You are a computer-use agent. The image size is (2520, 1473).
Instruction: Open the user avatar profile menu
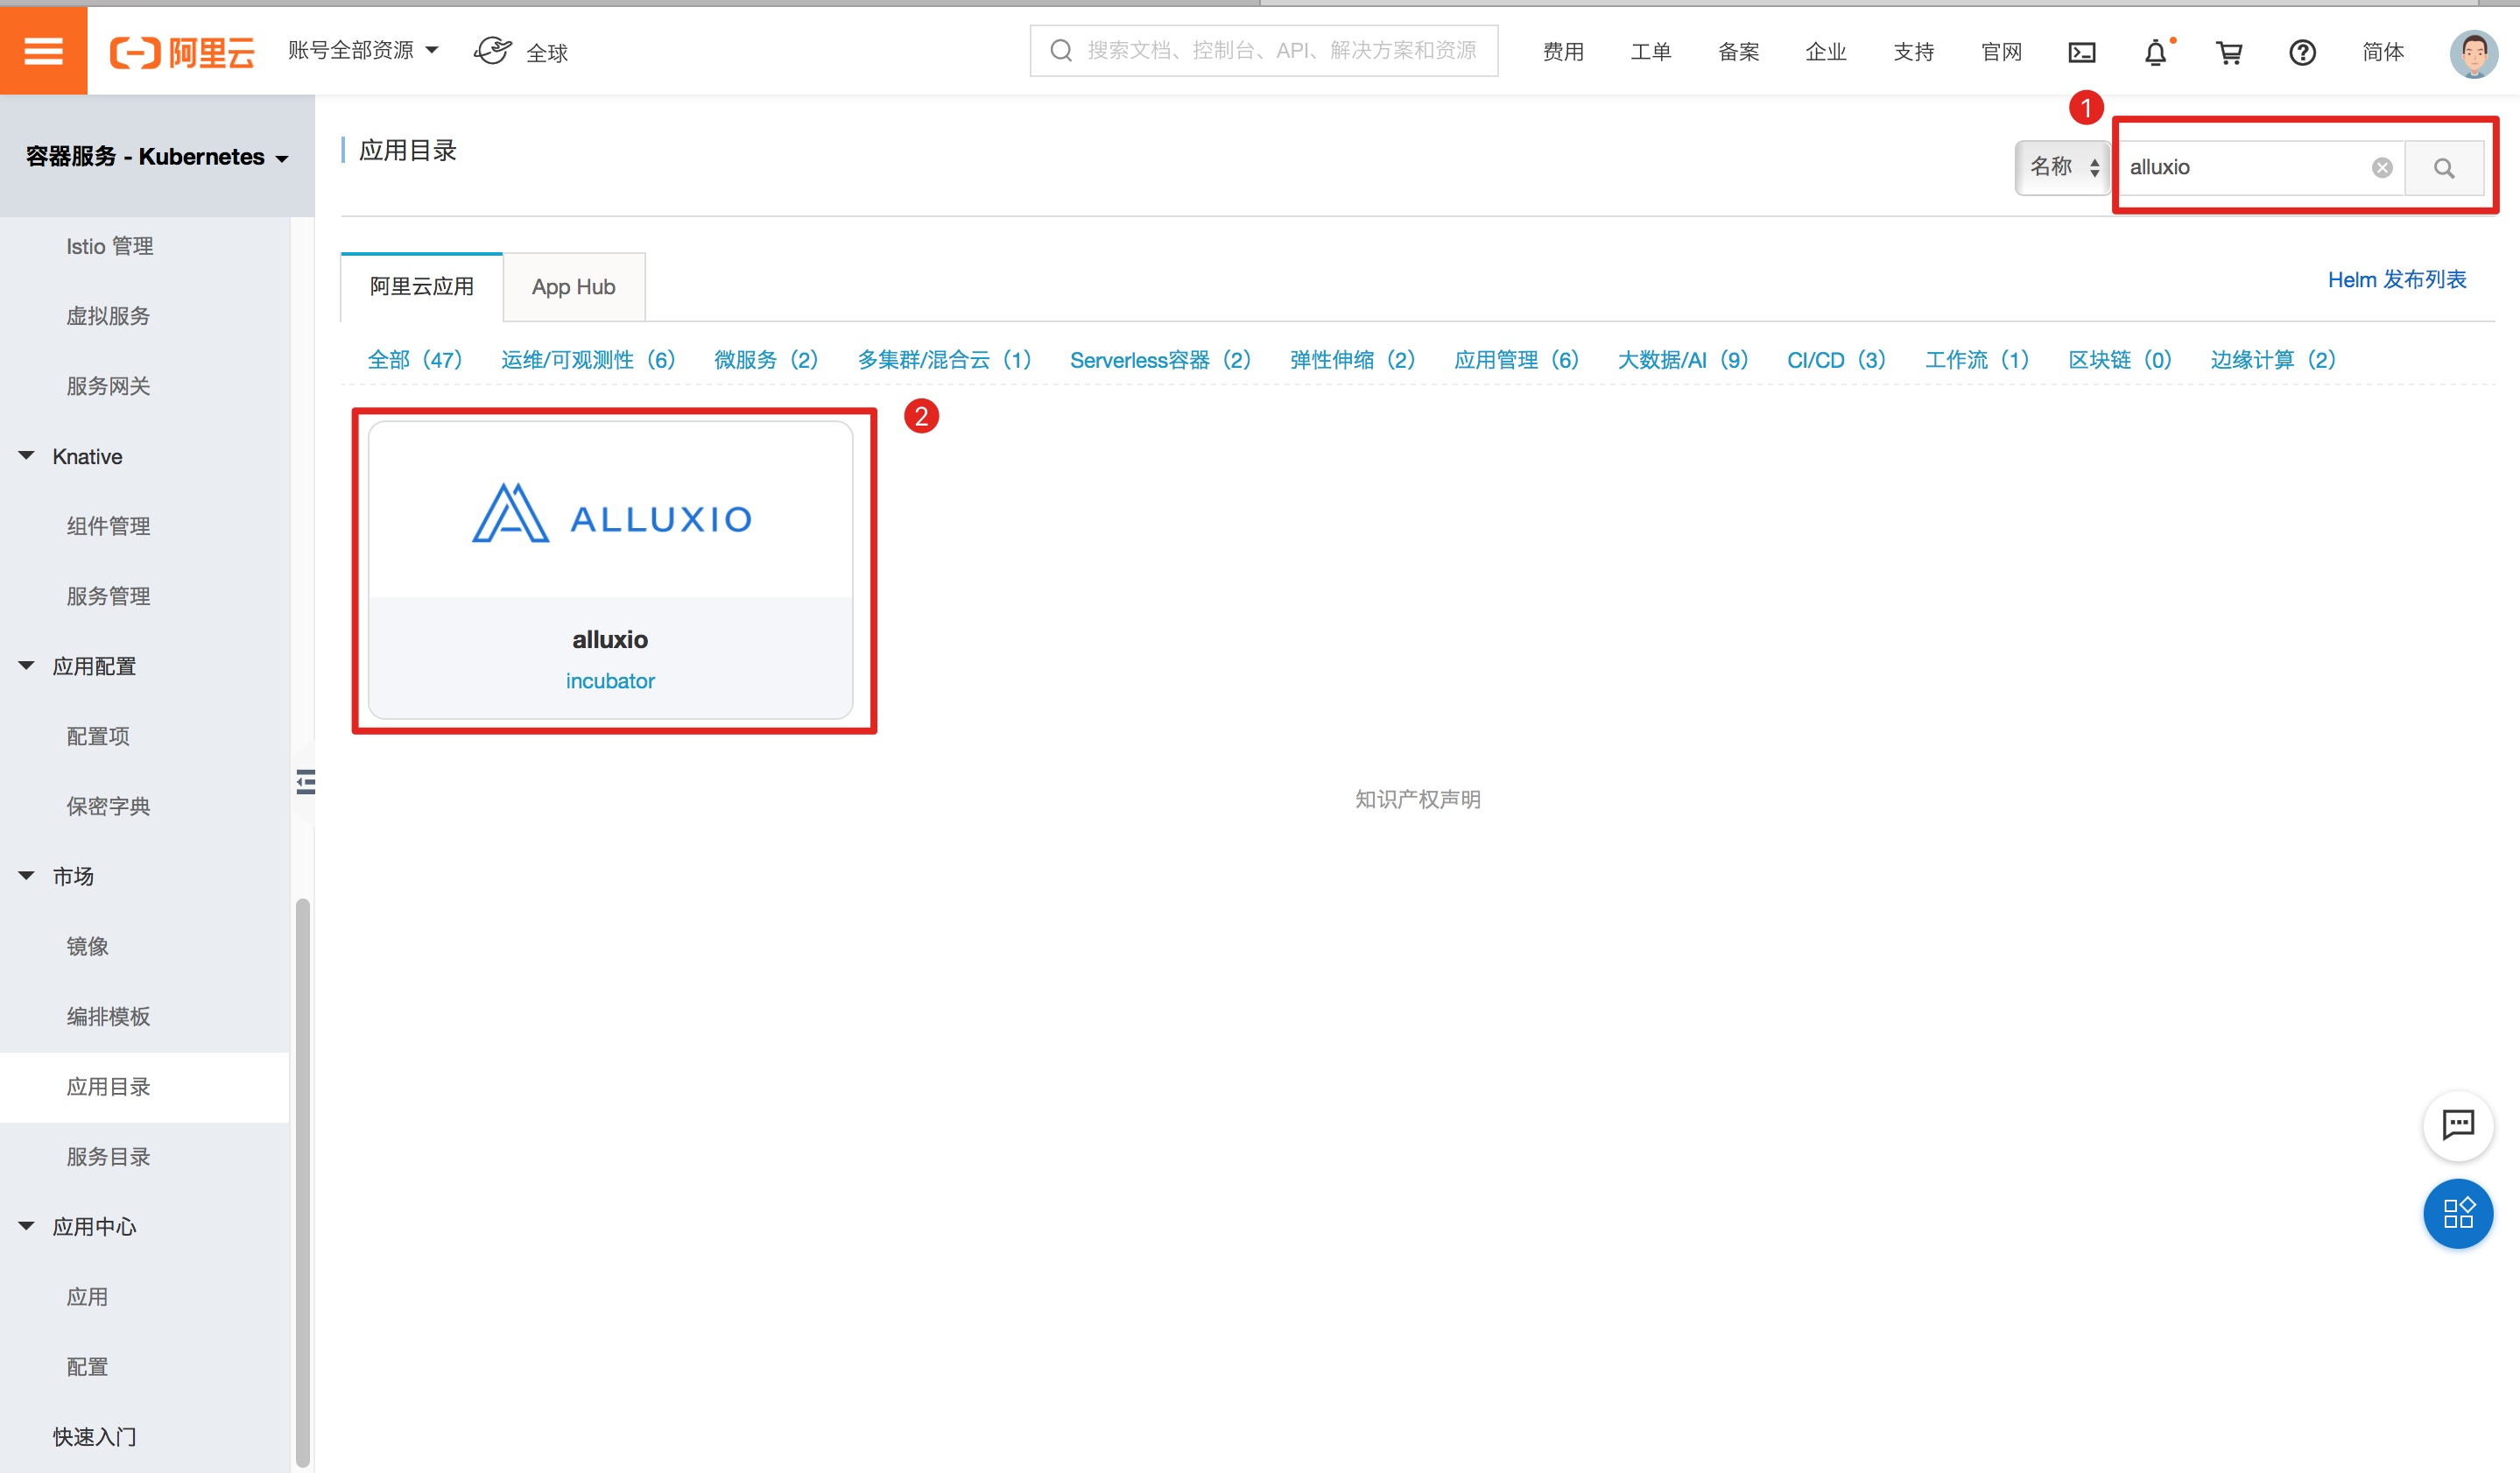2474,53
